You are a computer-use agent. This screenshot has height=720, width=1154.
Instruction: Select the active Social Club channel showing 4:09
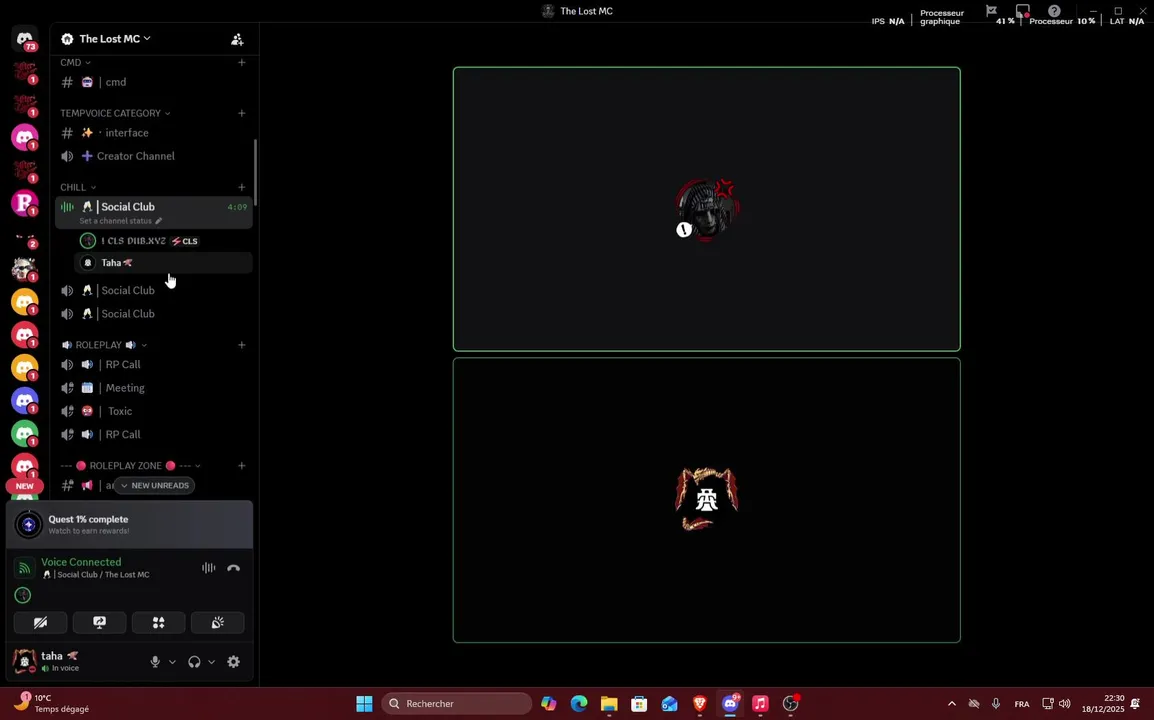154,212
